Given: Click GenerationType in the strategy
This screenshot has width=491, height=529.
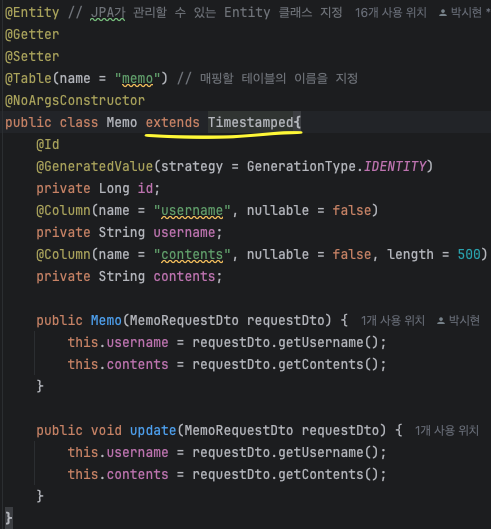Looking at the screenshot, I should pyautogui.click(x=301, y=166).
